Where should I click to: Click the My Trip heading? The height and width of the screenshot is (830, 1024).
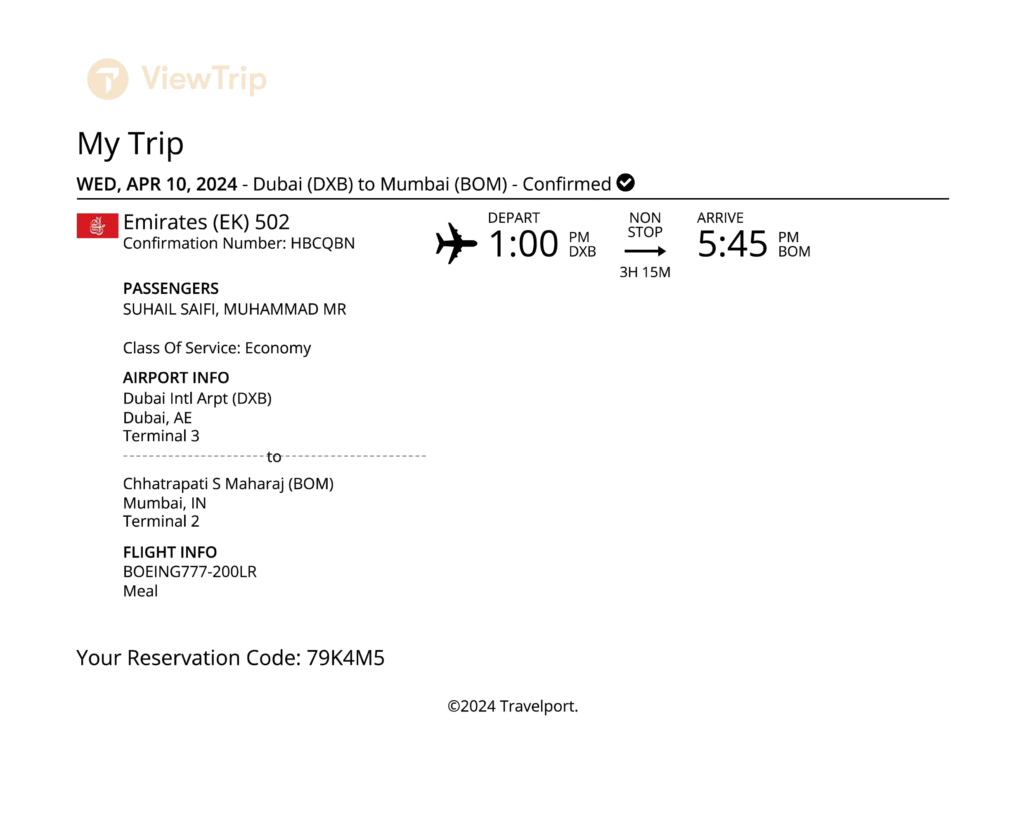(130, 144)
